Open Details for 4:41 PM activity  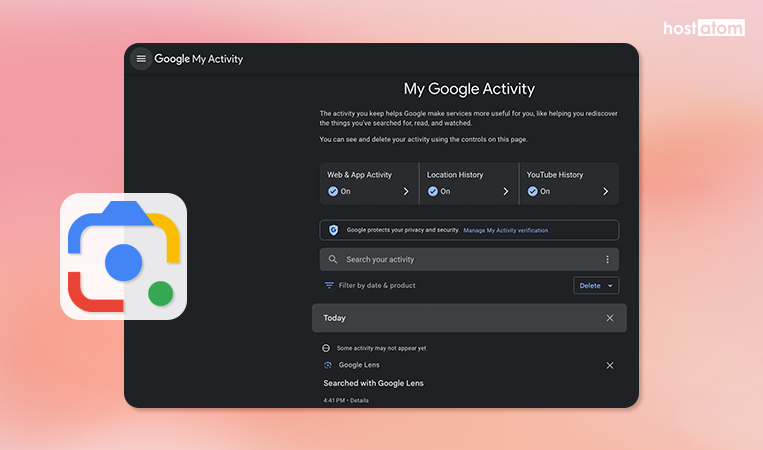359,400
